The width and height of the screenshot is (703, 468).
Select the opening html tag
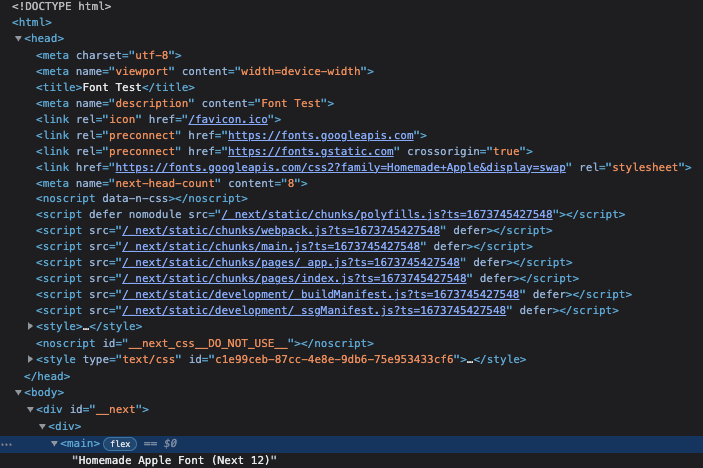(x=32, y=22)
